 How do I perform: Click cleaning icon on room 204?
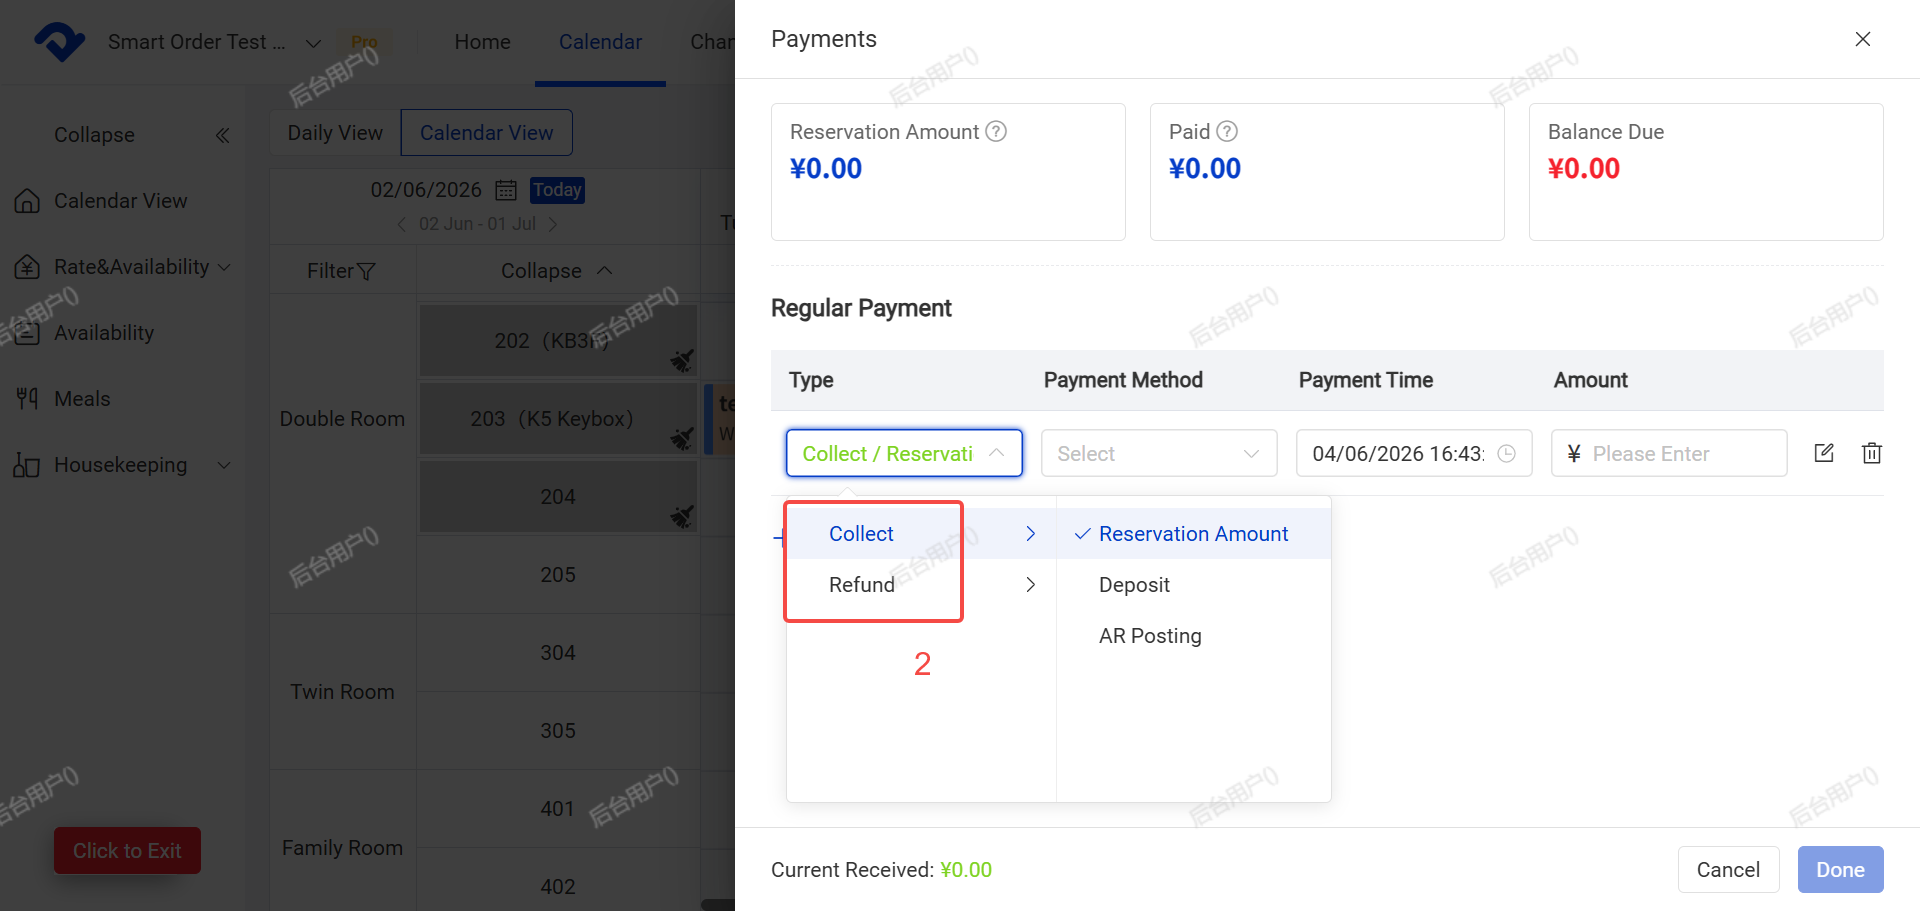682,516
